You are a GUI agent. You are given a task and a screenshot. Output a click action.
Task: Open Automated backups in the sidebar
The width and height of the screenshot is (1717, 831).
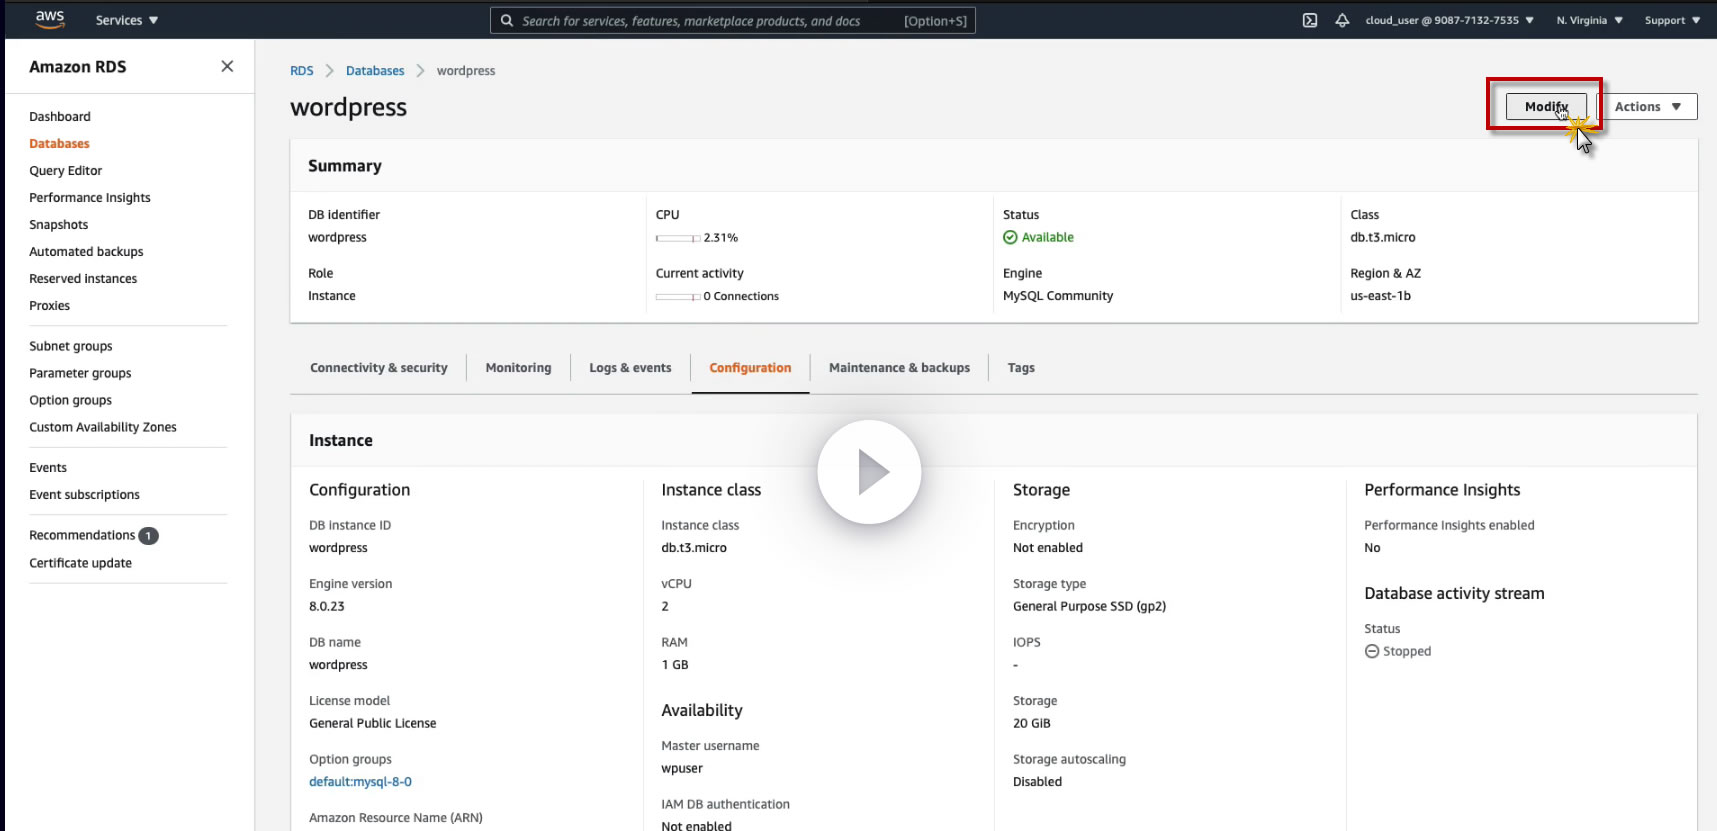pos(86,252)
